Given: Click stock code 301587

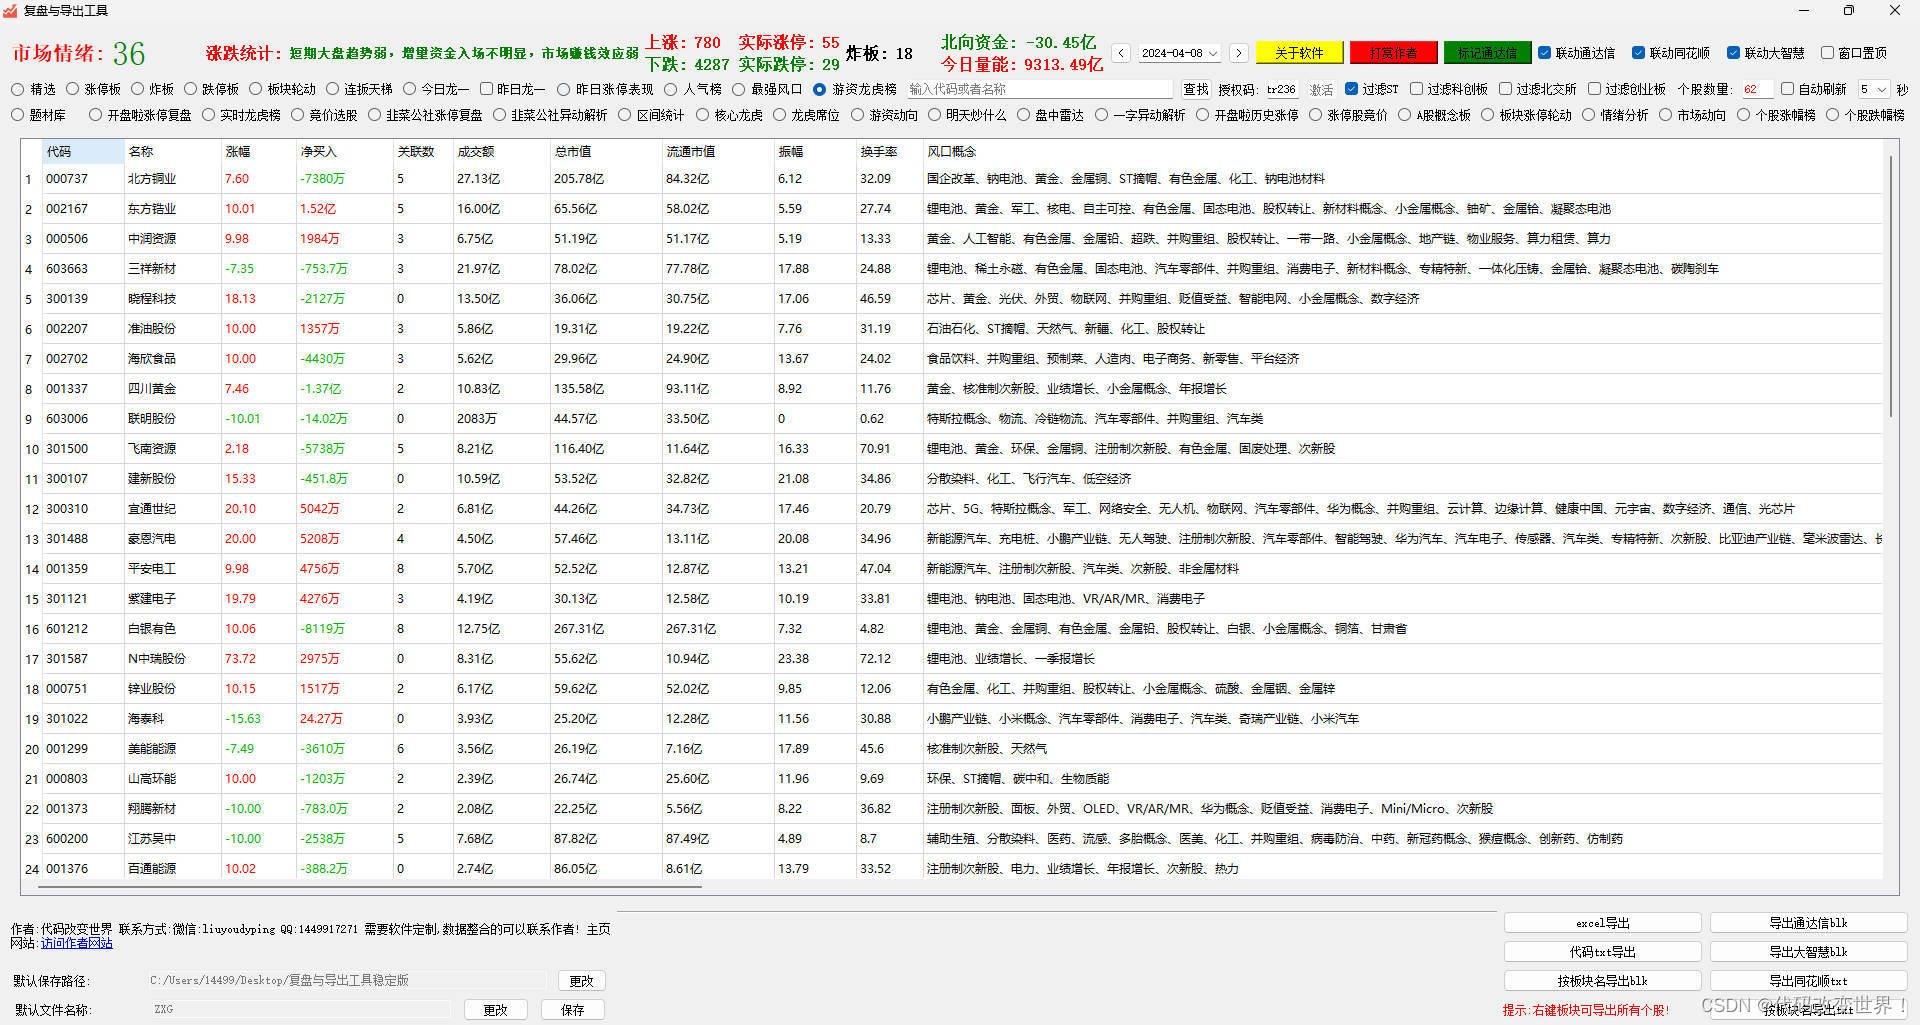Looking at the screenshot, I should (67, 659).
